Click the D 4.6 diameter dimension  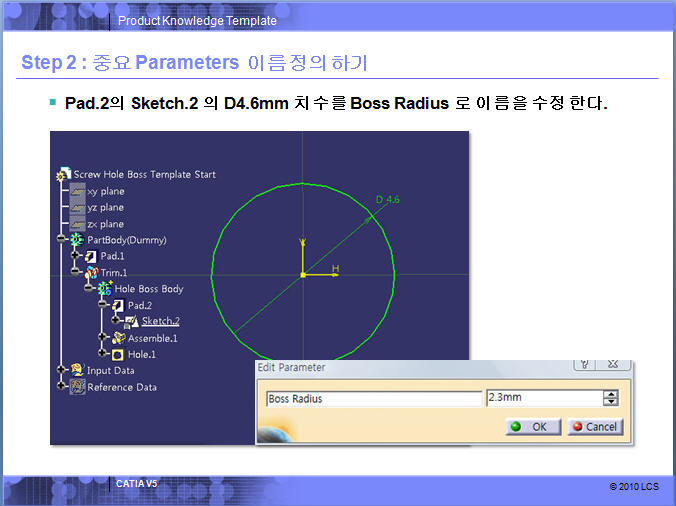[387, 201]
